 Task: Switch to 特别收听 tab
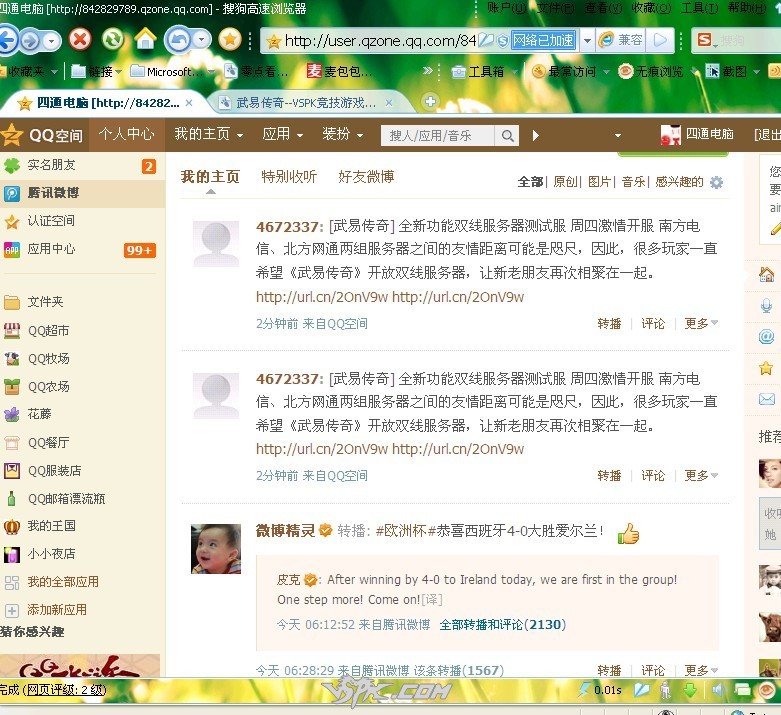(x=289, y=176)
